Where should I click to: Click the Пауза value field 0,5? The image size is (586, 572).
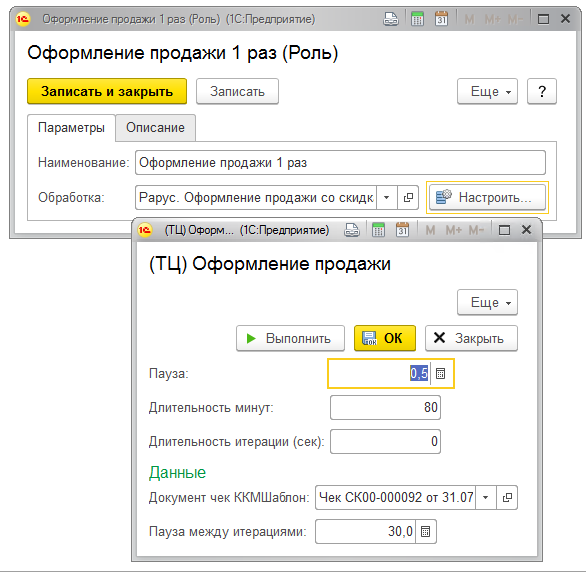380,373
